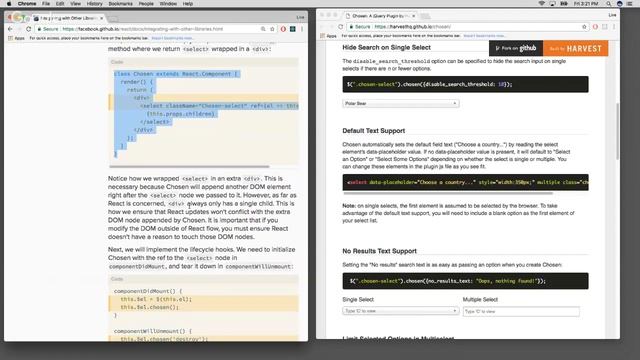Open the View menu
This screenshot has height=360, width=640.
76,4
